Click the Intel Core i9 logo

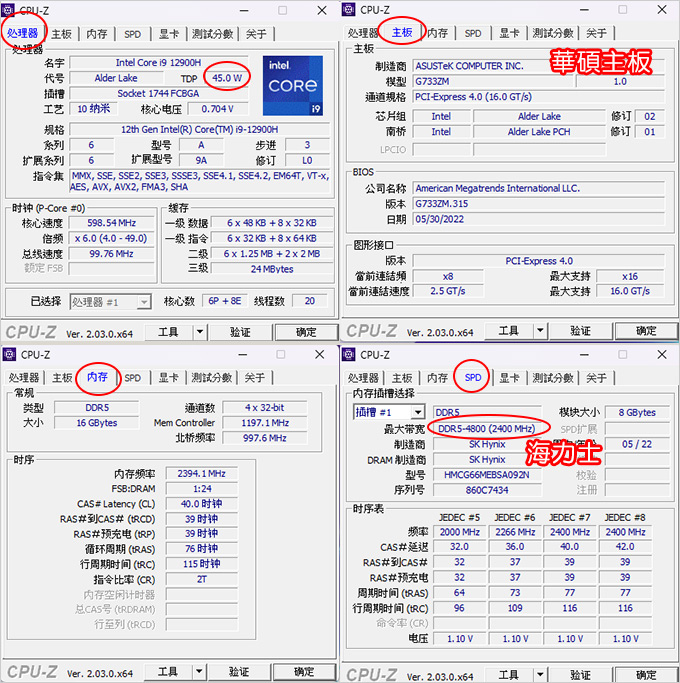[293, 85]
